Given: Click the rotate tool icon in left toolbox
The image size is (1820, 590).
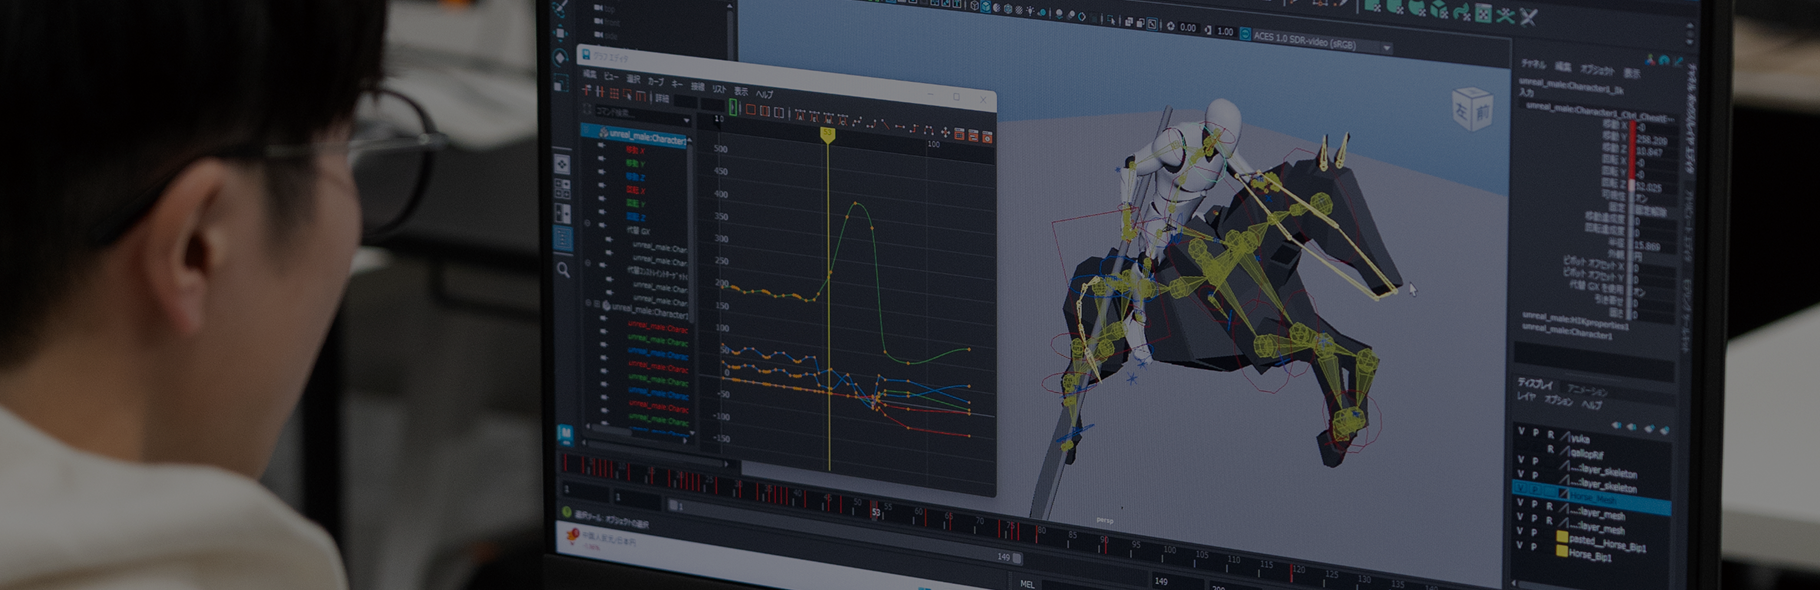Looking at the screenshot, I should tap(560, 57).
